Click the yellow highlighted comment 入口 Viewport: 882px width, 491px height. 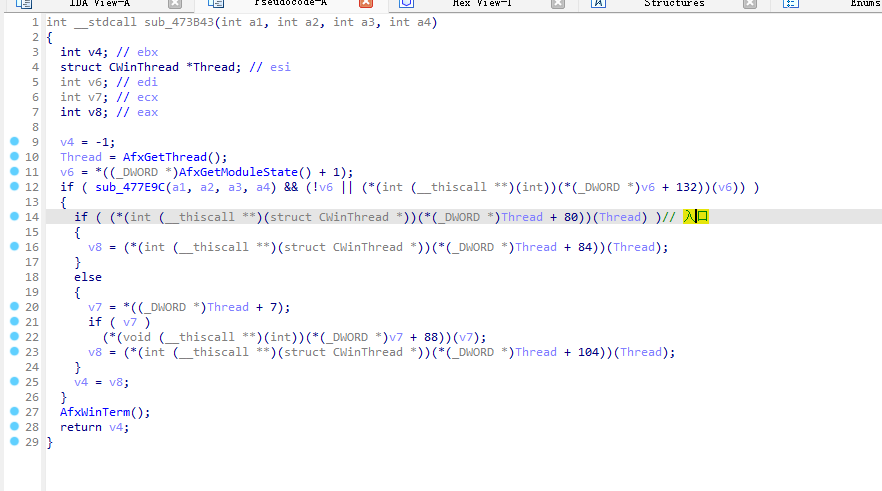tap(696, 217)
